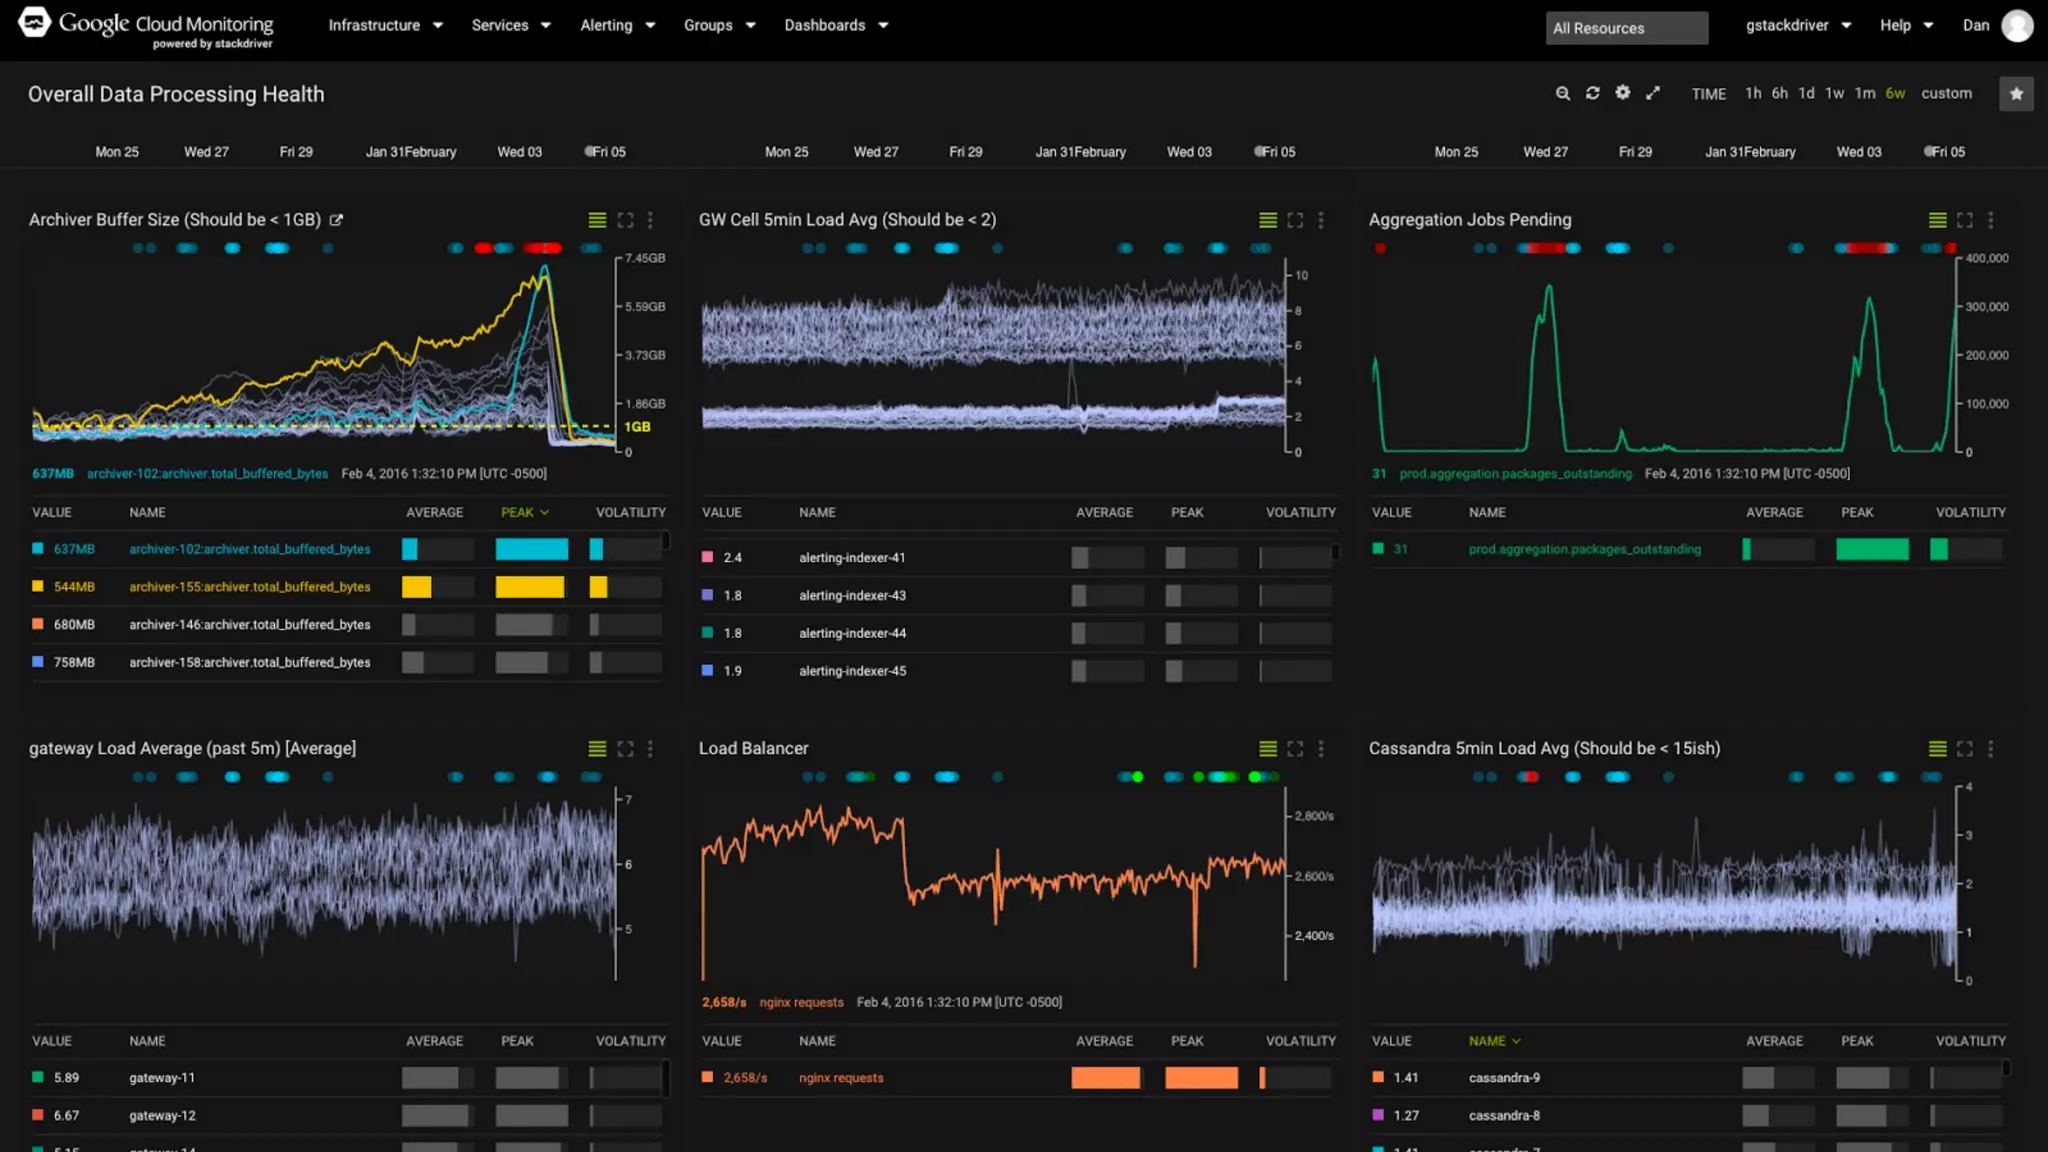Open the Dashboards menu
The image size is (2048, 1152).
[x=836, y=25]
